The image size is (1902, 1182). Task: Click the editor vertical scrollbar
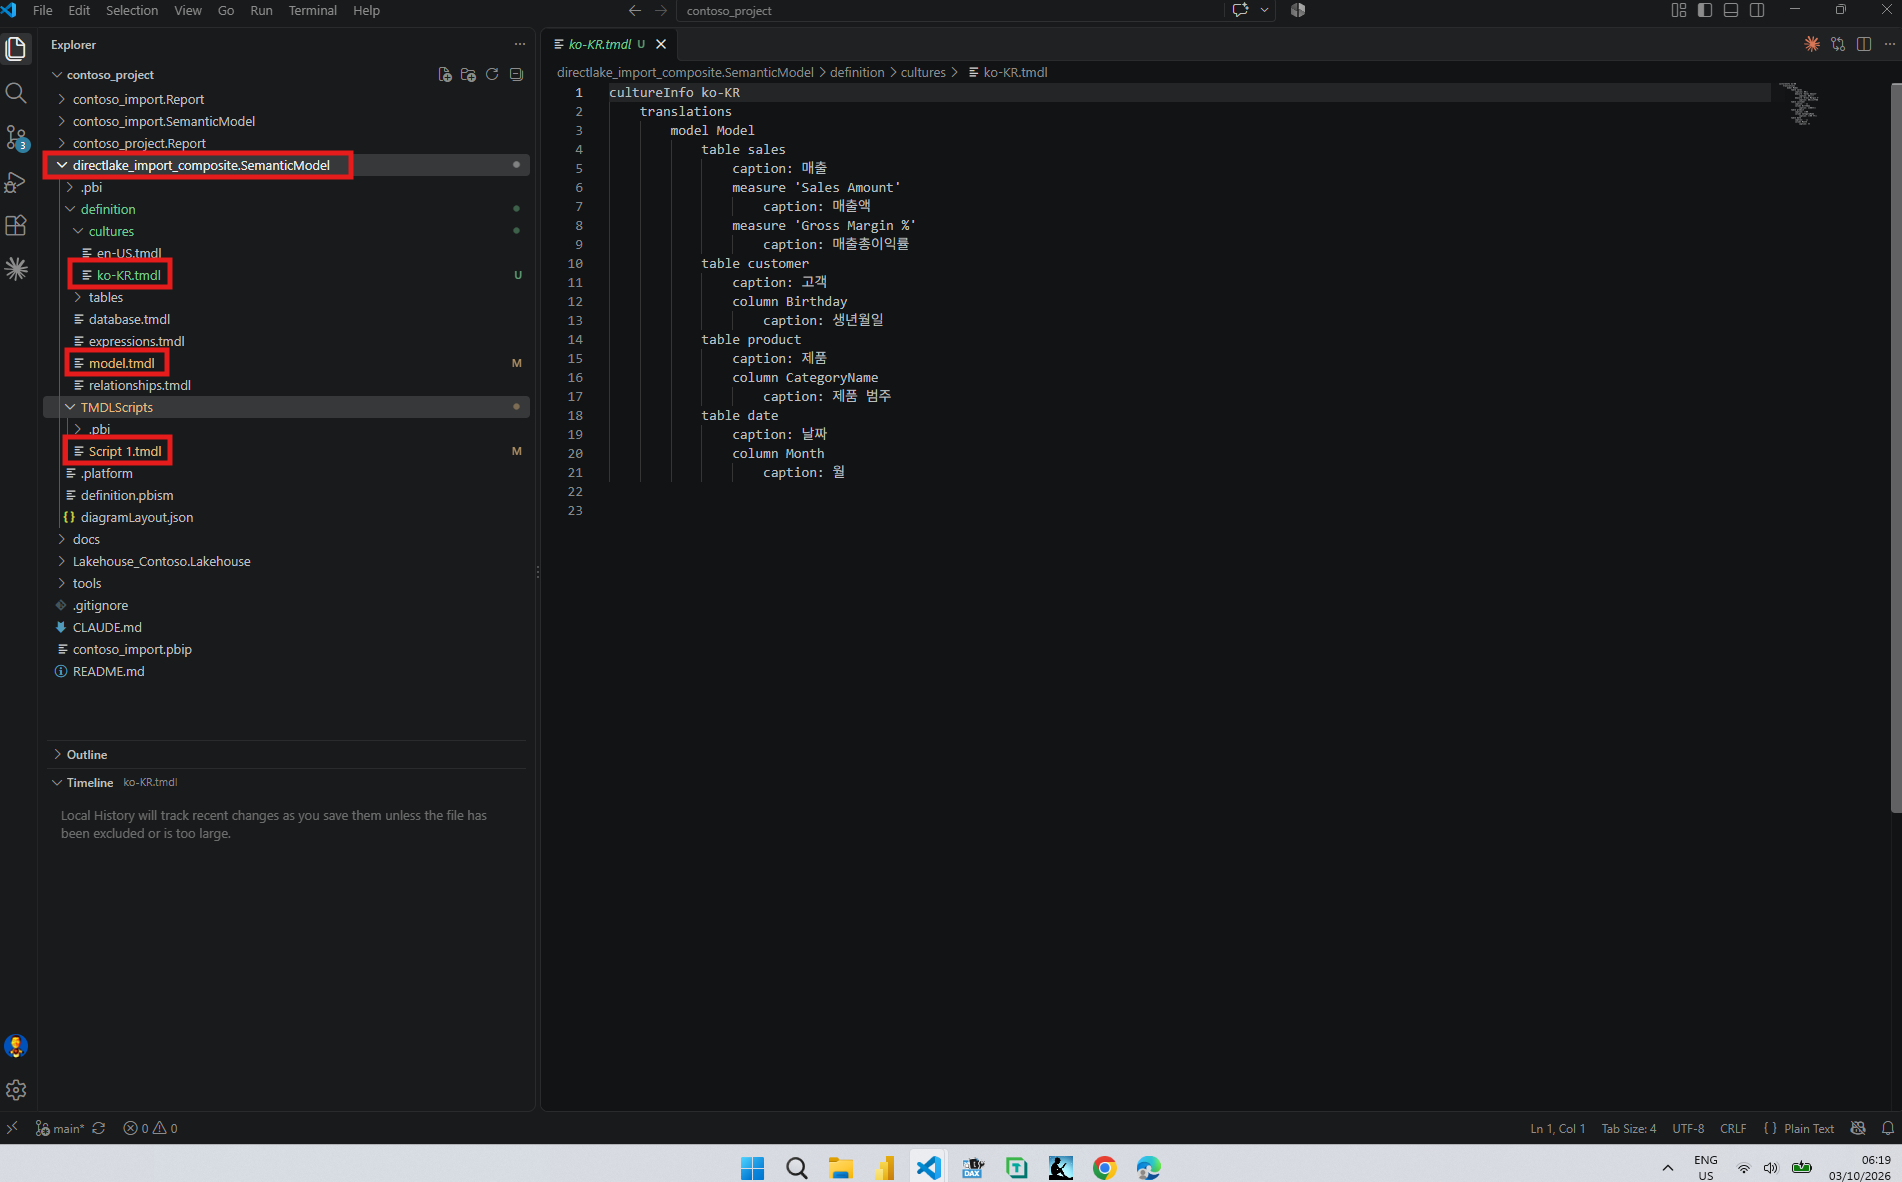(x=1896, y=448)
